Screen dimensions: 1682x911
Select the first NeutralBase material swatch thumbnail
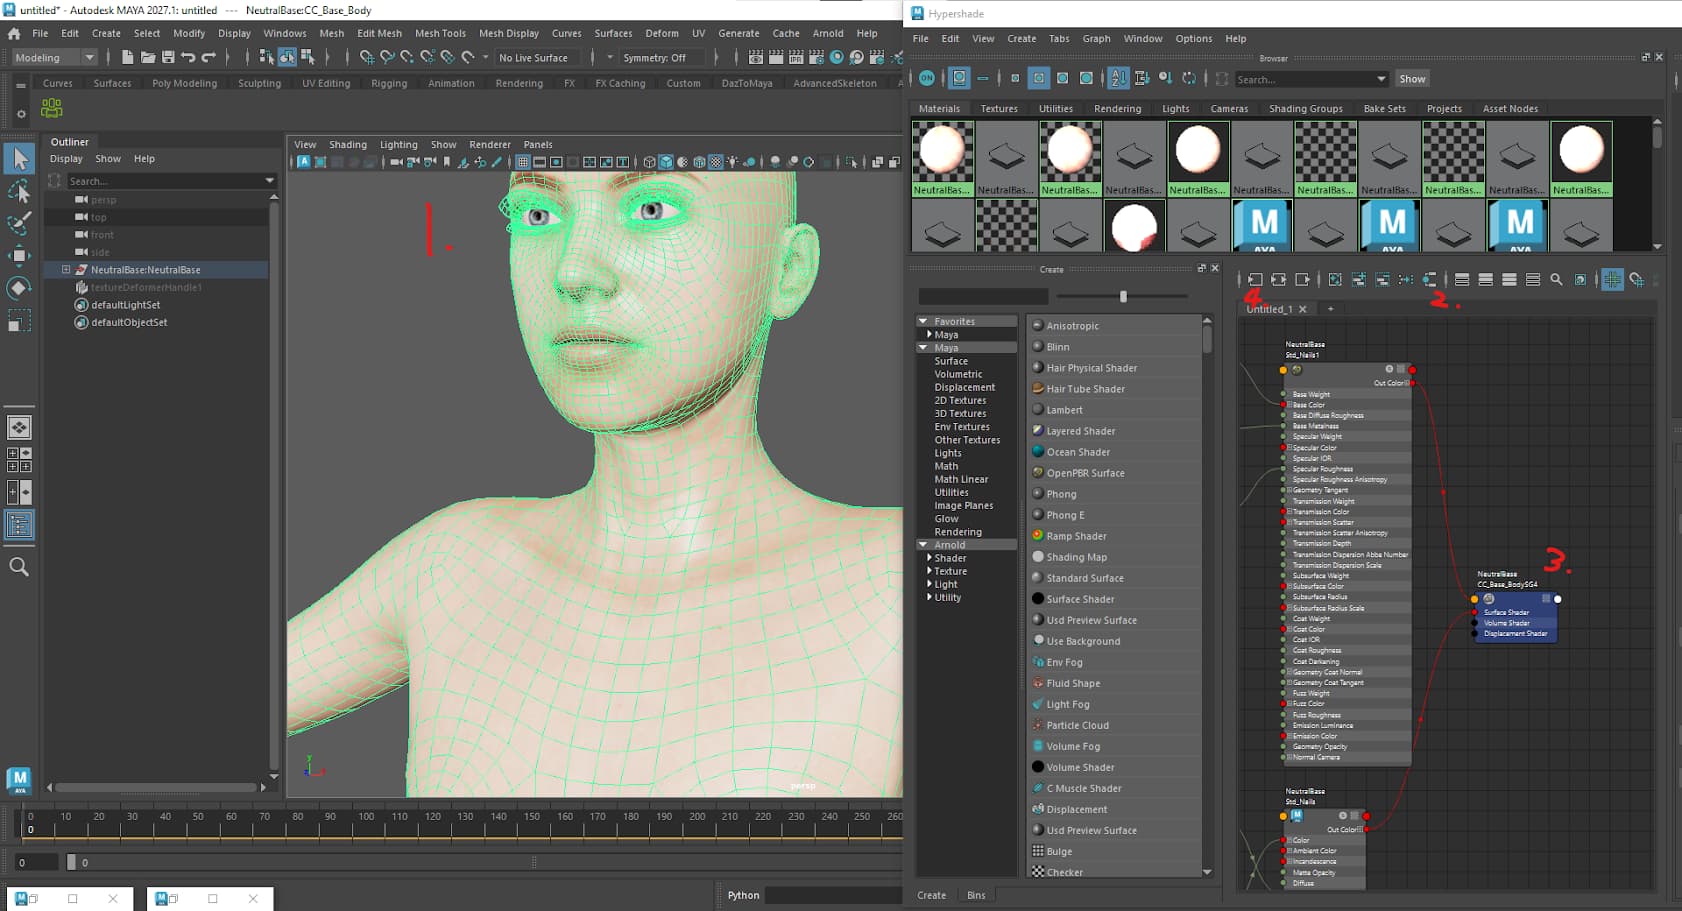click(942, 159)
